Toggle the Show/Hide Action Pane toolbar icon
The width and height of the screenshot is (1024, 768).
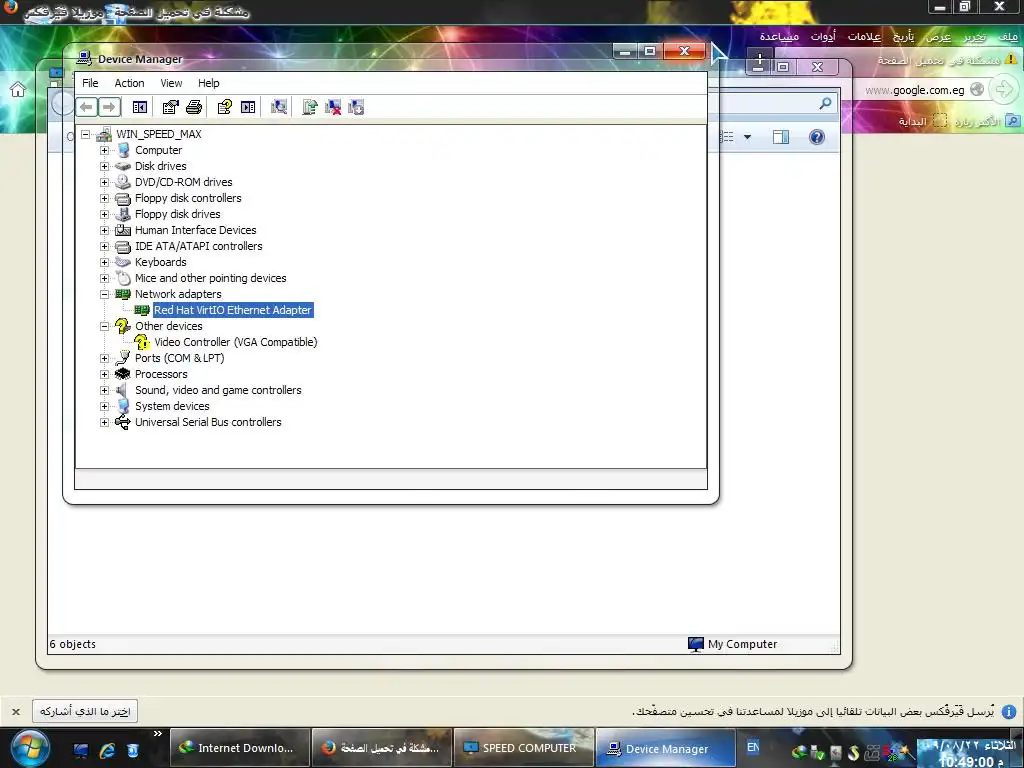[248, 107]
